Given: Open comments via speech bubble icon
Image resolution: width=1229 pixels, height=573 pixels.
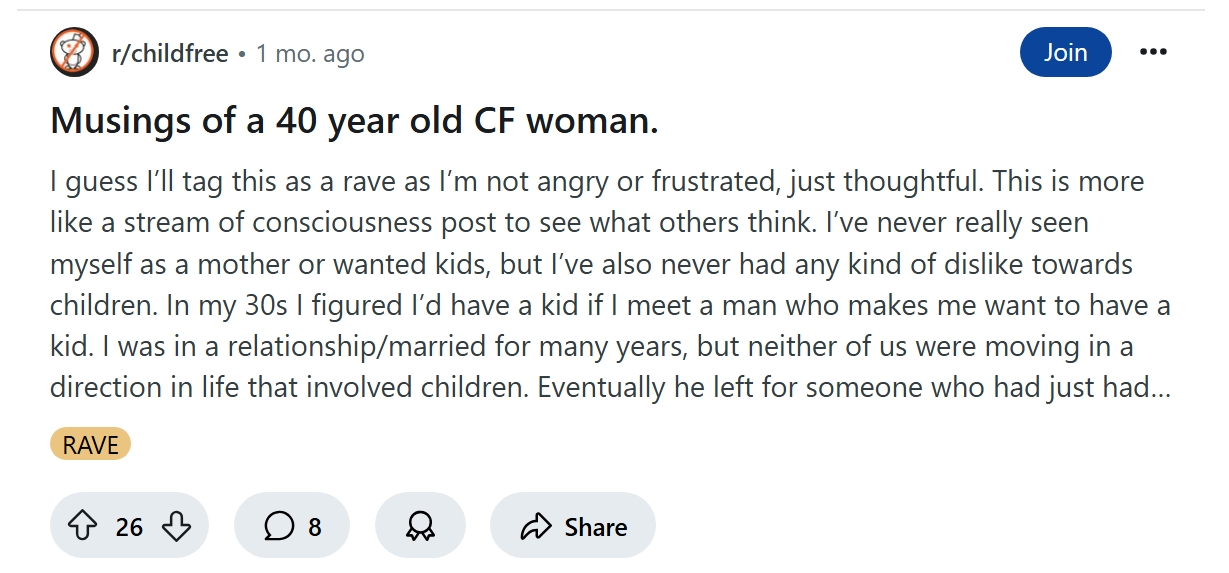Looking at the screenshot, I should tap(280, 526).
